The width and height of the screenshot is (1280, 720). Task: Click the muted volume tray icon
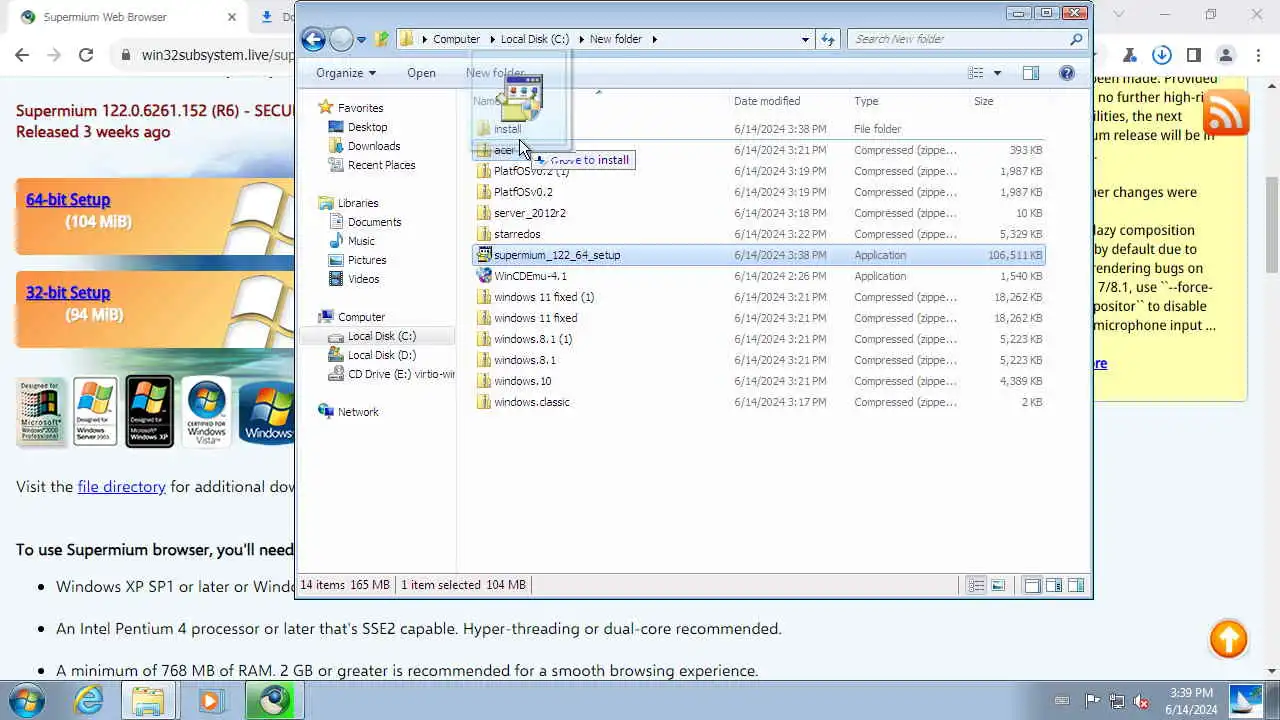(1141, 701)
